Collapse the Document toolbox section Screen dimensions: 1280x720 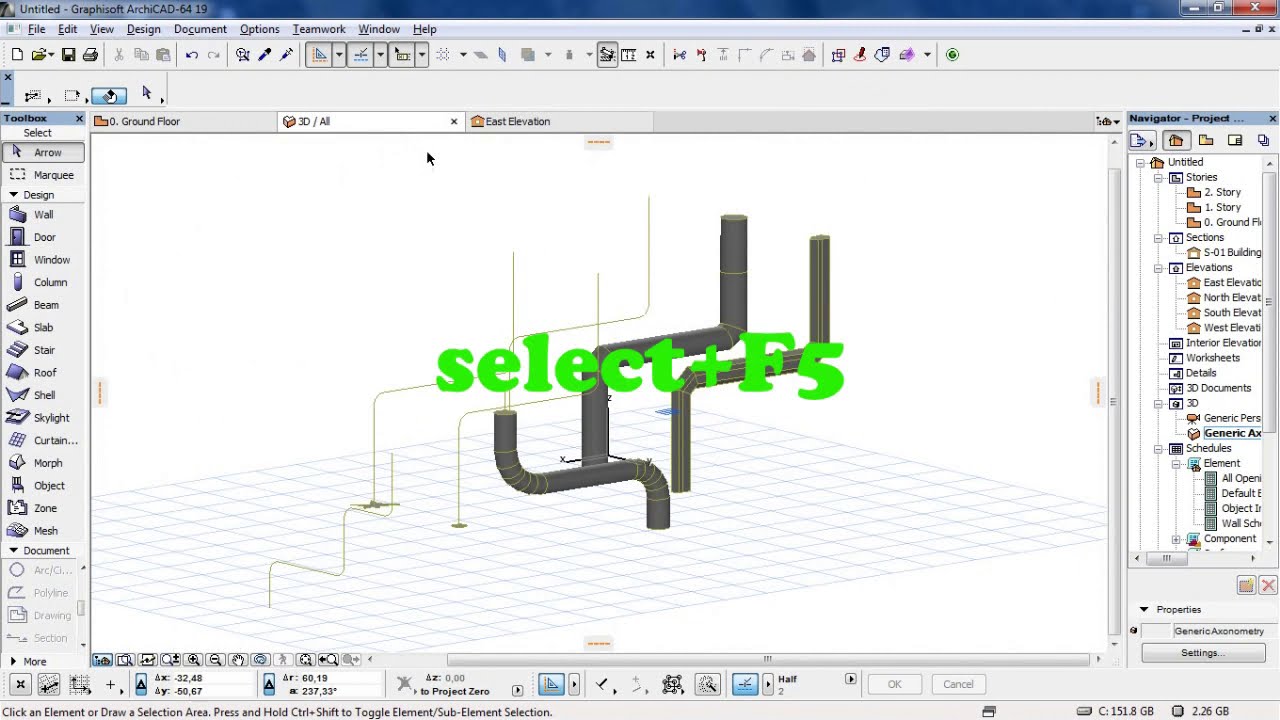14,551
